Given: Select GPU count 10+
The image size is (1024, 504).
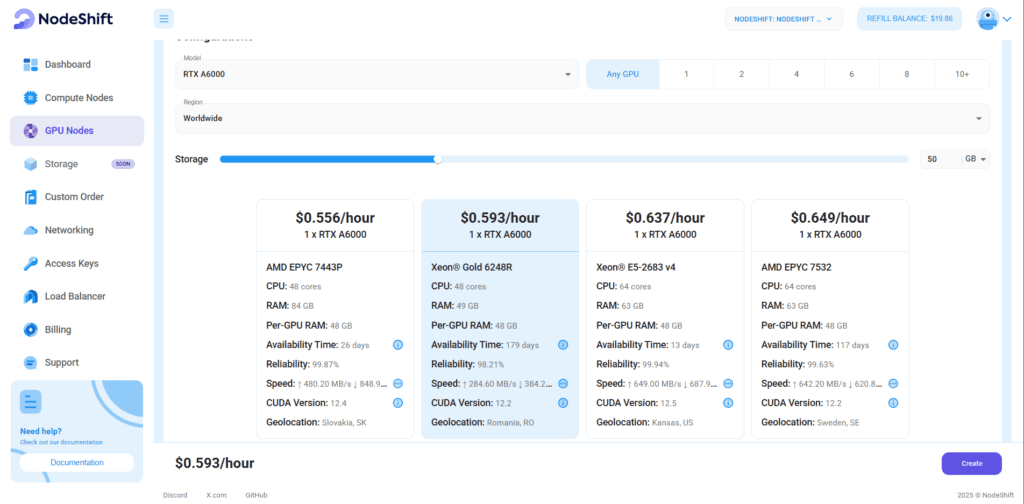Looking at the screenshot, I should click(962, 74).
